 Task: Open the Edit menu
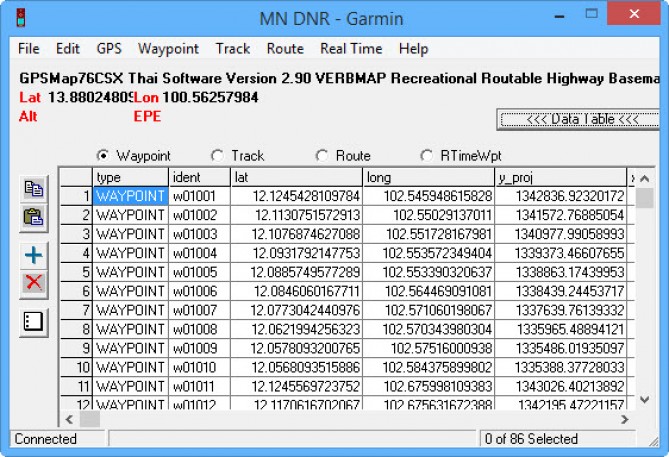pos(68,49)
